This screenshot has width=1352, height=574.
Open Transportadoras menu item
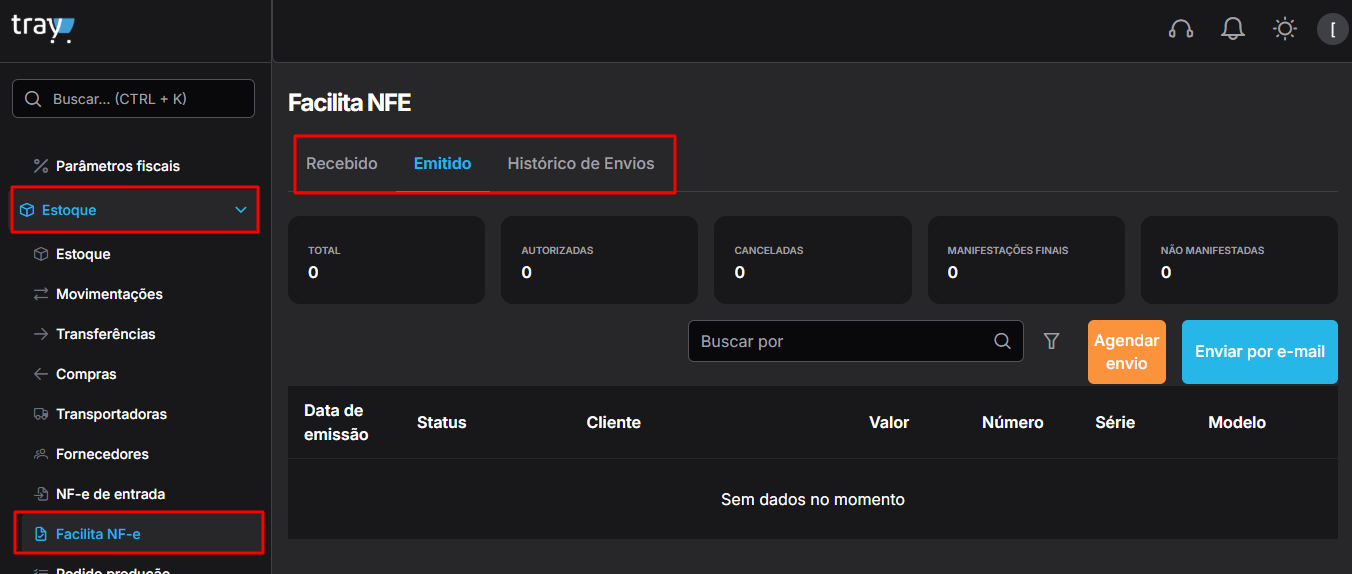pos(111,414)
